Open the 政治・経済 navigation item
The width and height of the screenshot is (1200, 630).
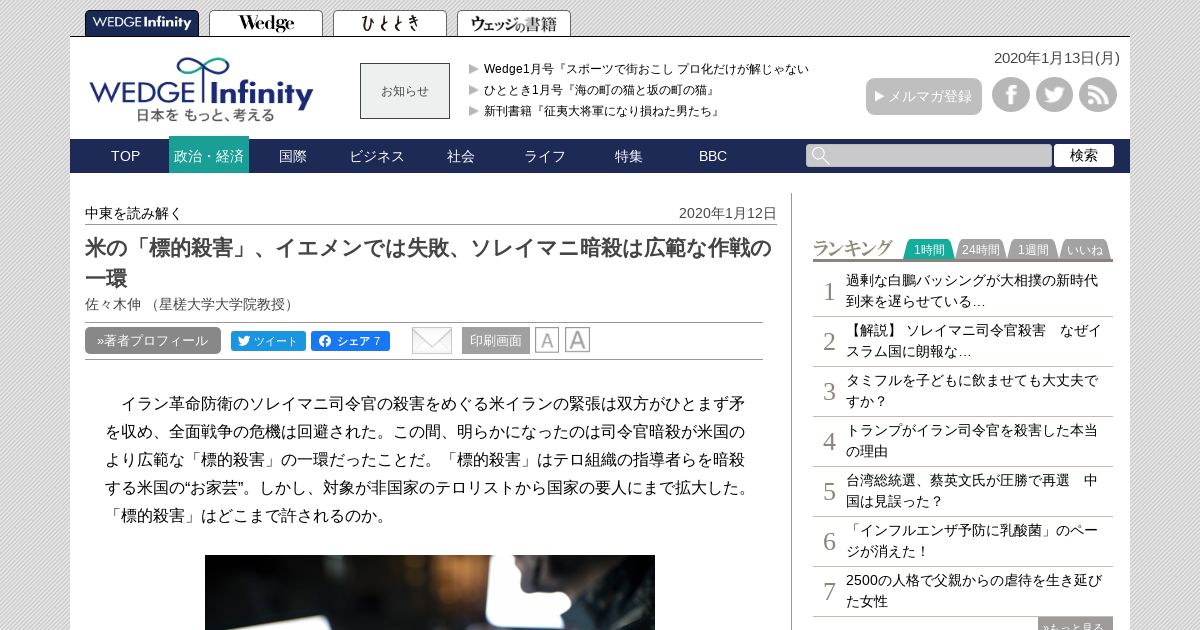tap(209, 156)
